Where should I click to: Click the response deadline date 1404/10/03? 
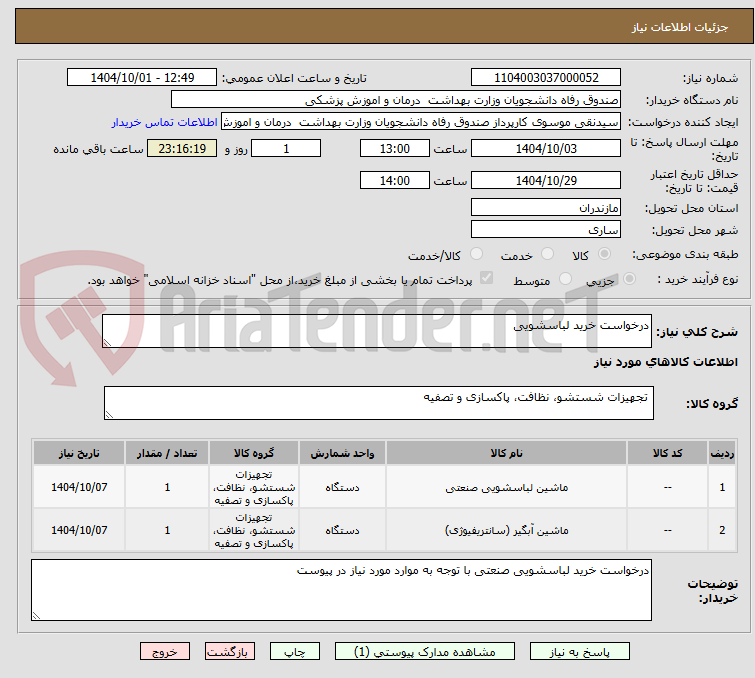(546, 148)
